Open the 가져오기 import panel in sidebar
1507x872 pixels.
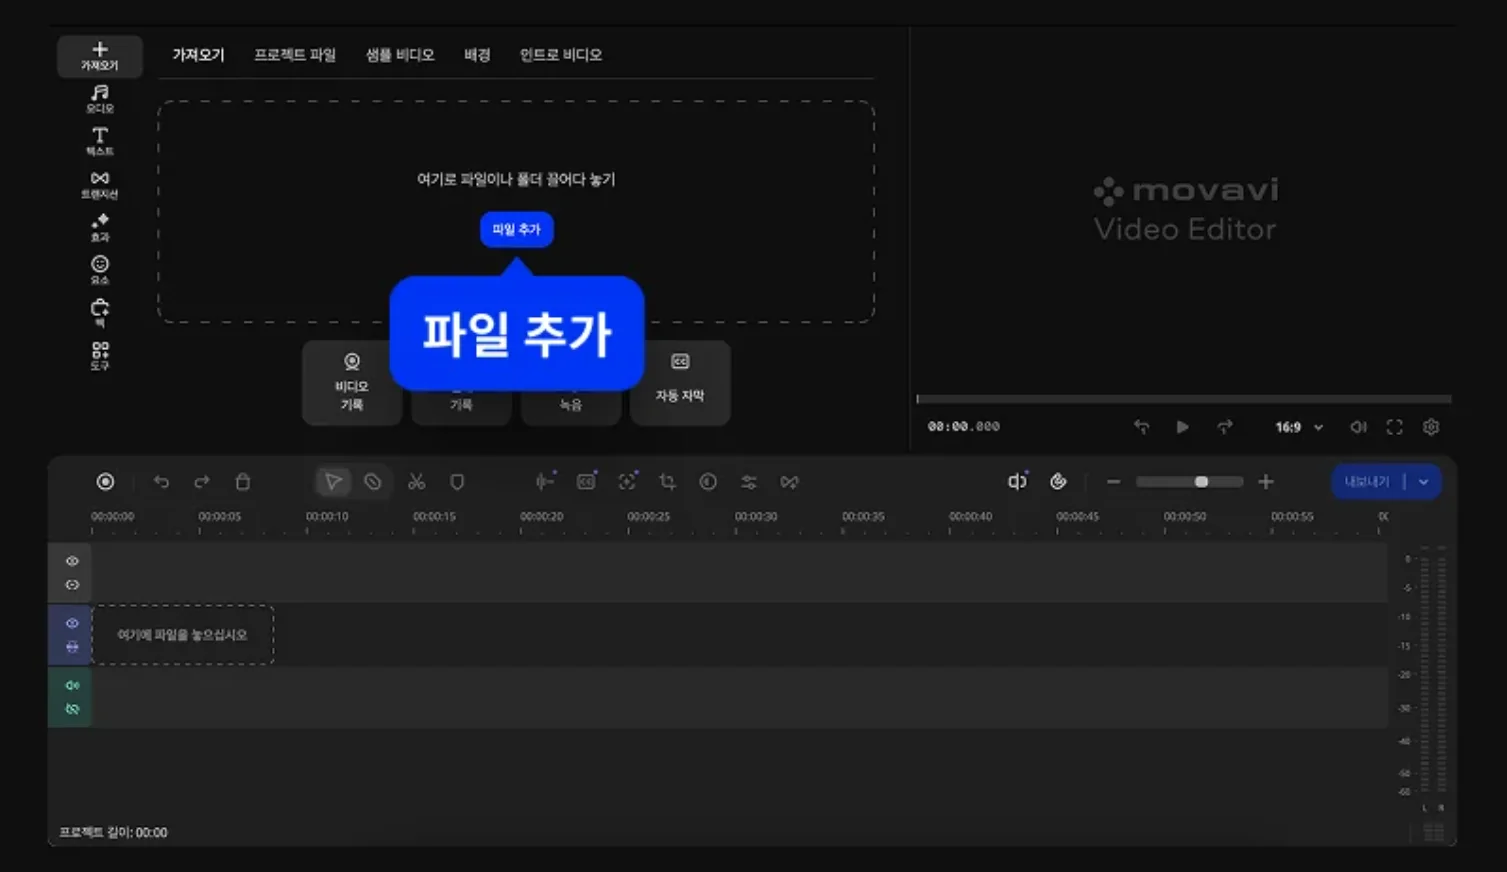(100, 55)
